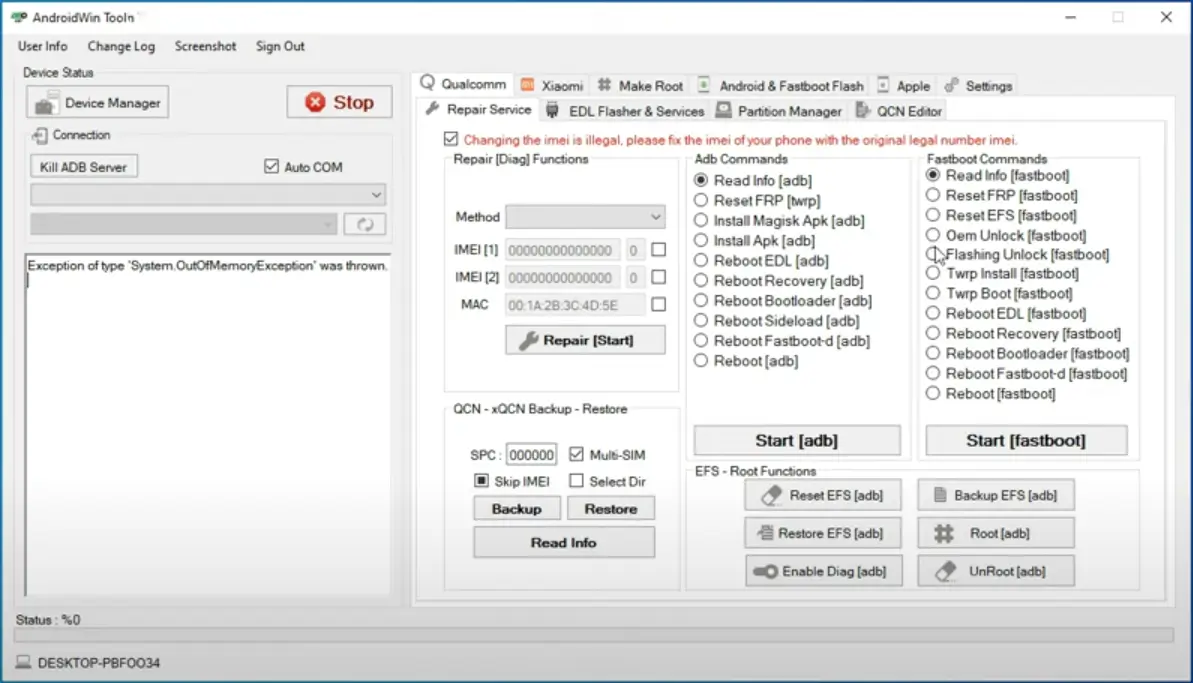Toggle the Auto COM checkbox
Screen dimensions: 1193x683
(x=272, y=166)
